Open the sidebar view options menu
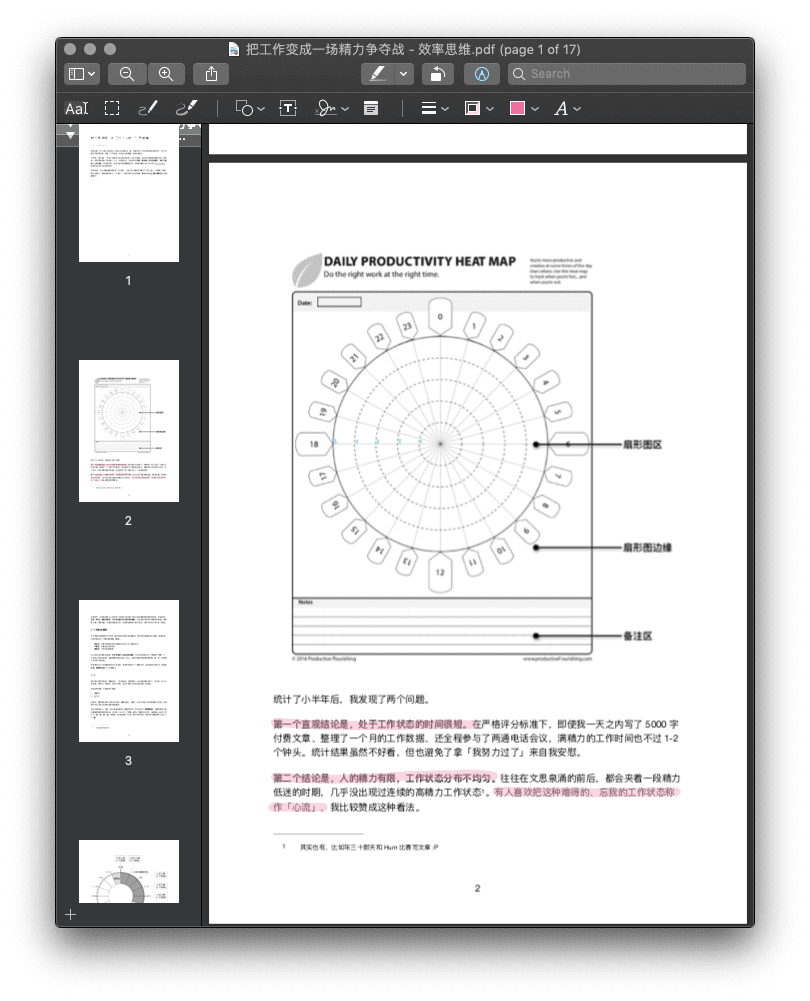Screen dimensions: 810x1001 81,74
